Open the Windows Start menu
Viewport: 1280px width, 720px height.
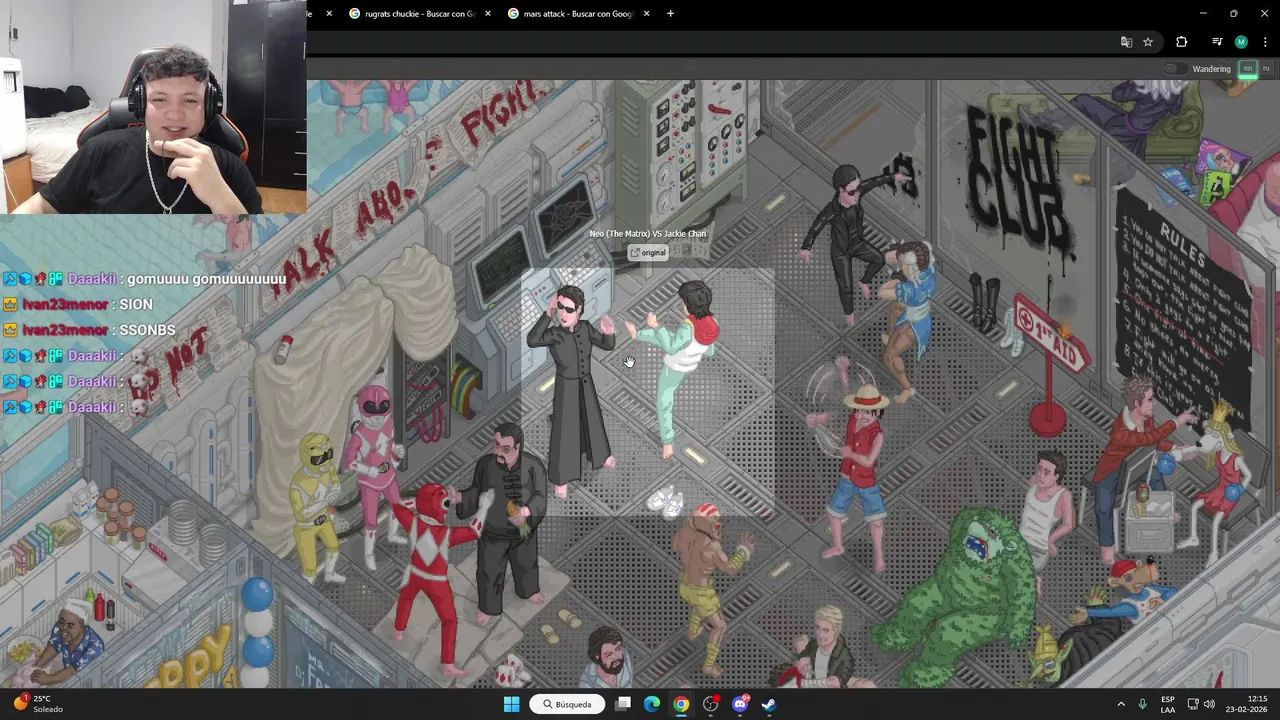(x=511, y=704)
